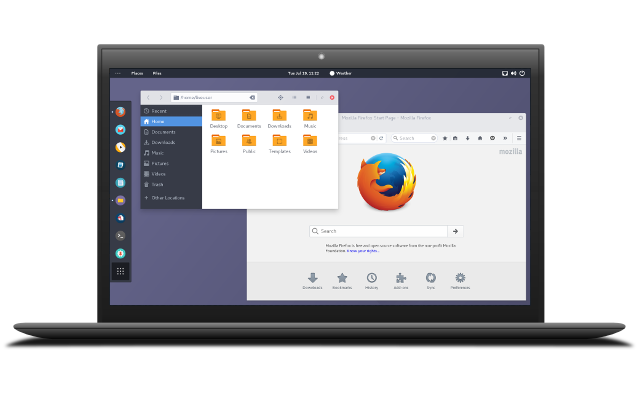The width and height of the screenshot is (640, 400).
Task: Show applications grid in dock
Action: click(120, 270)
